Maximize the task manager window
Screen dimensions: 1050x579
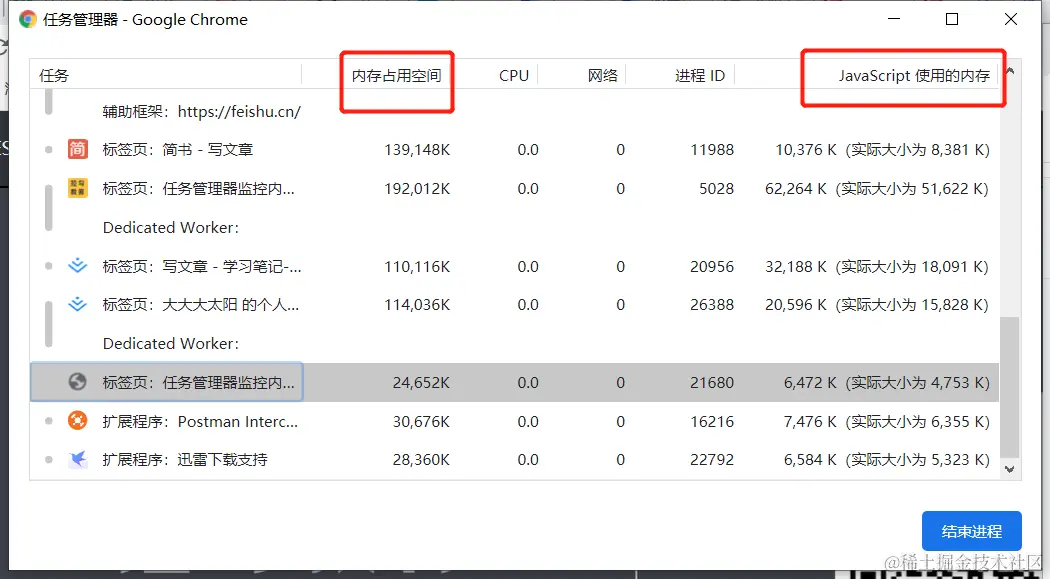coord(952,19)
